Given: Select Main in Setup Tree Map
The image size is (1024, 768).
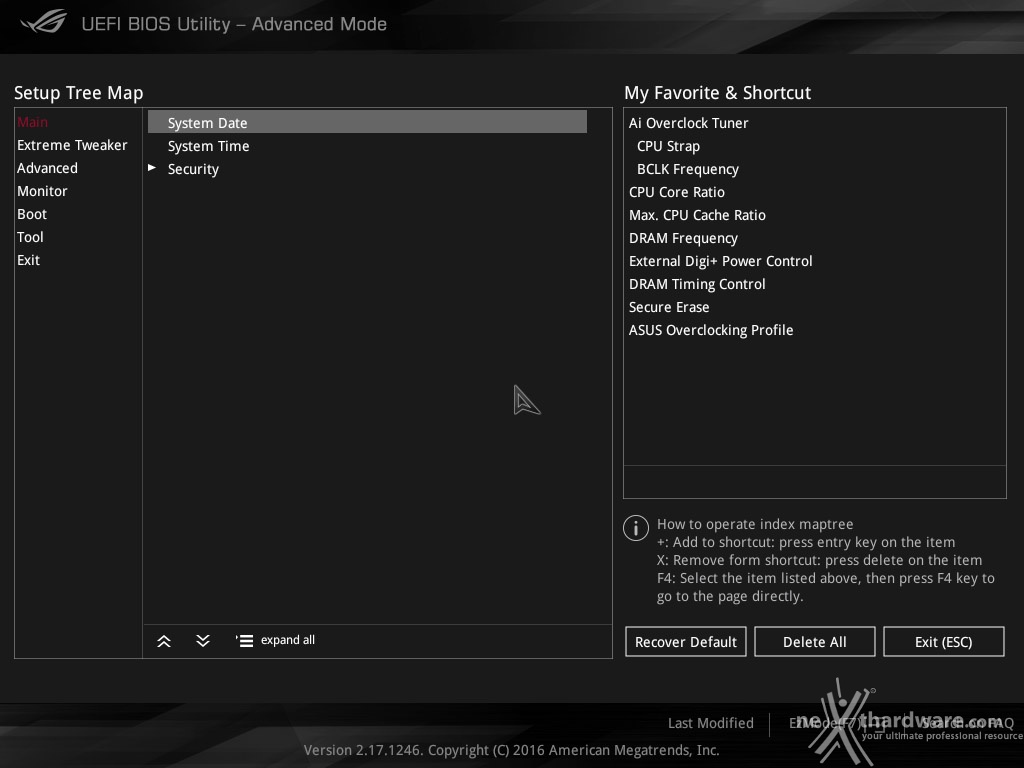Looking at the screenshot, I should pos(33,122).
